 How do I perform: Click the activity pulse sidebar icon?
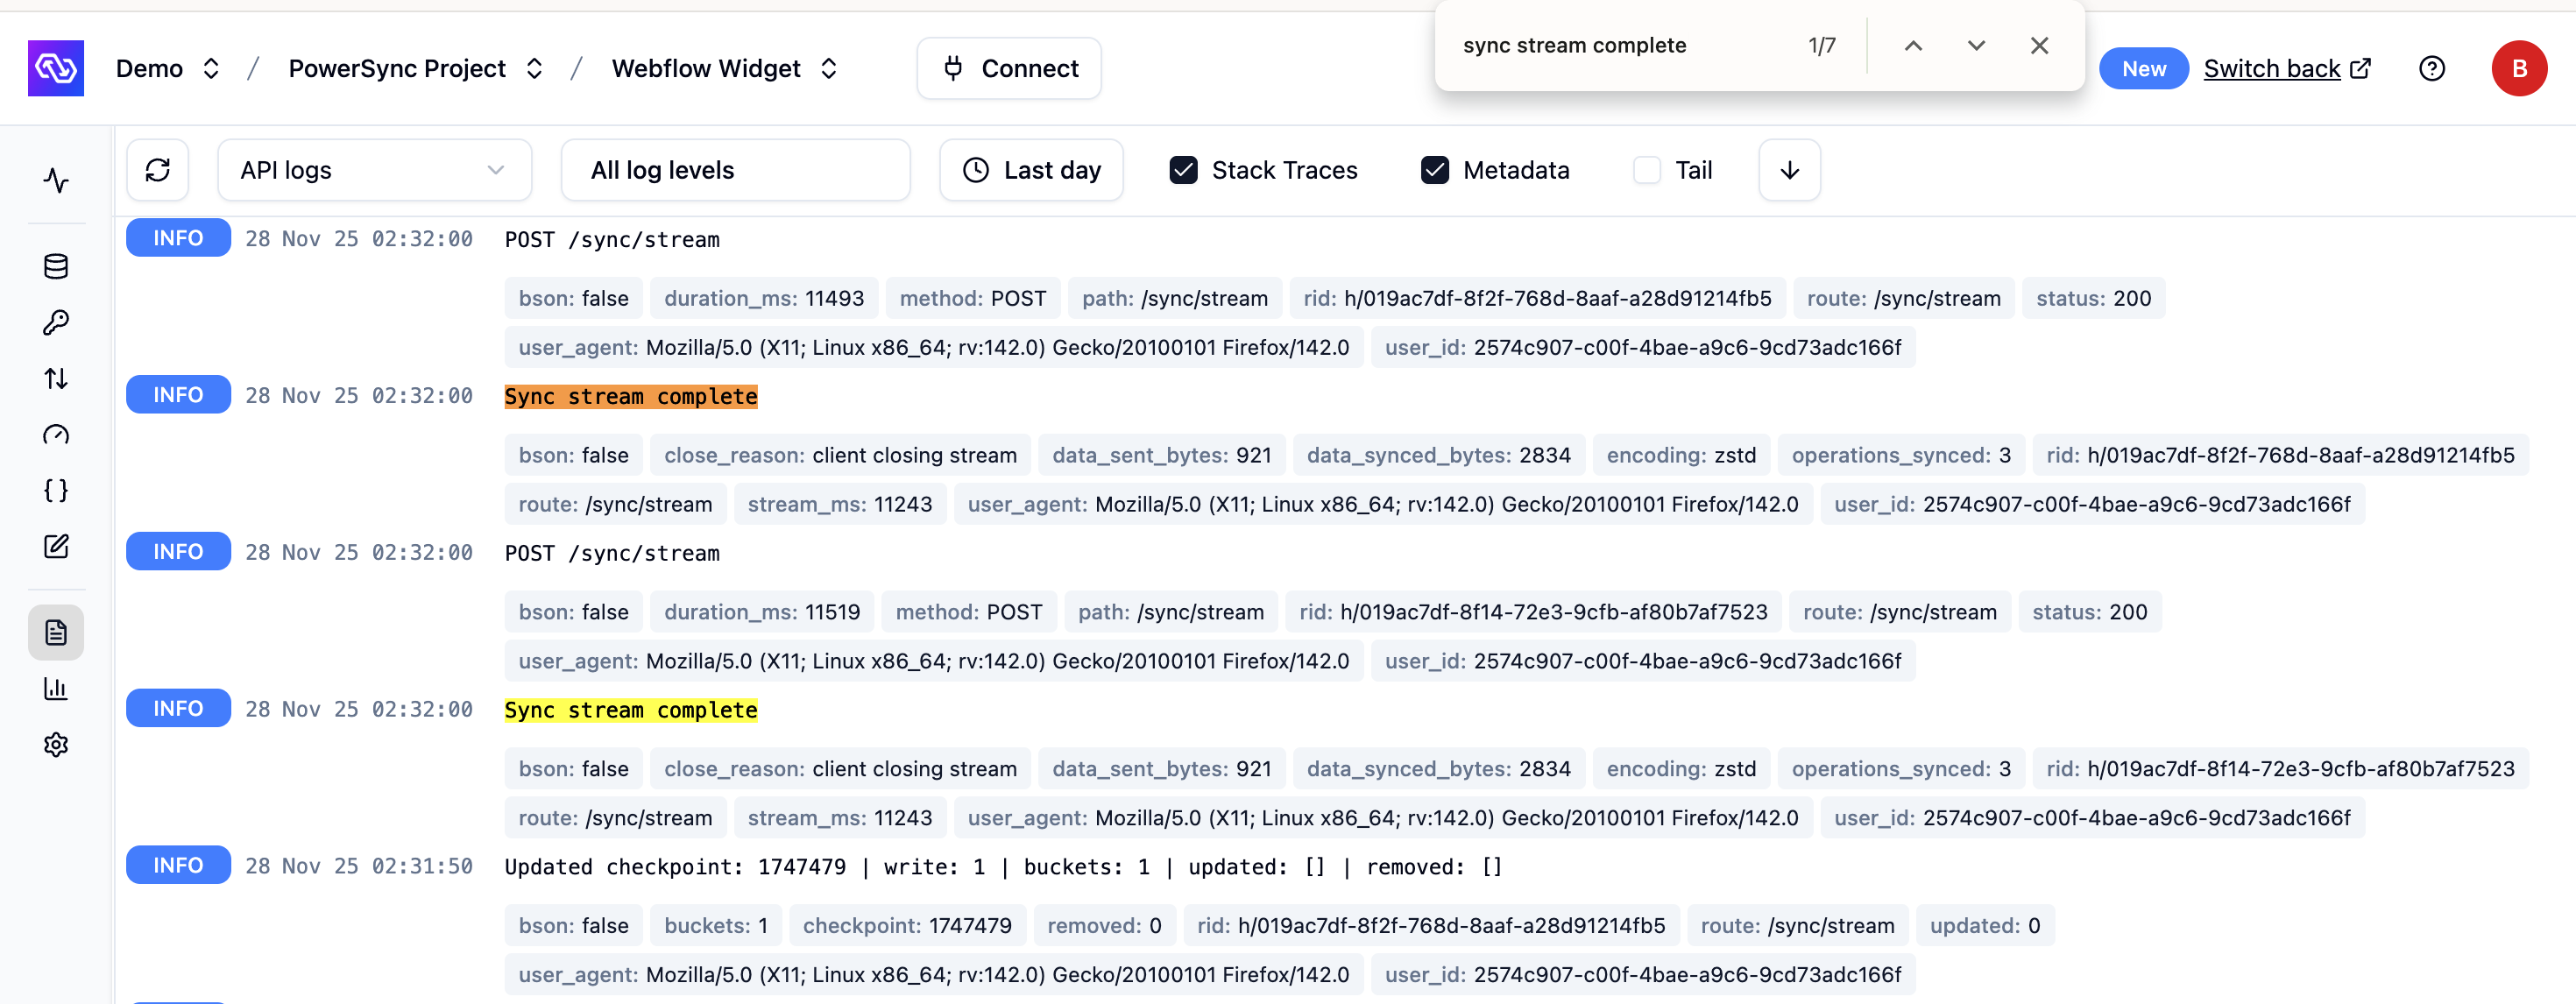[x=56, y=180]
